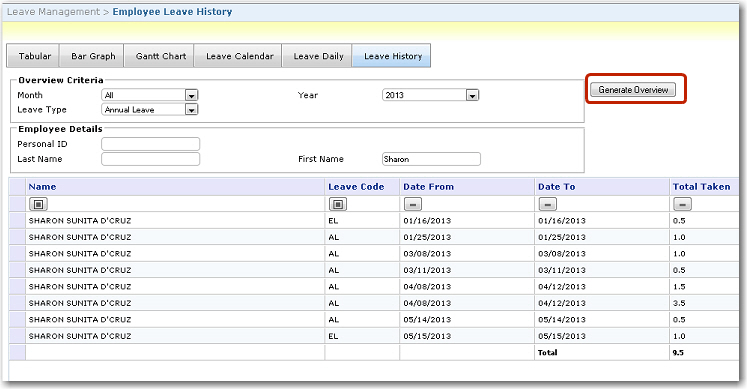Select the Gantt Chart tab
The width and height of the screenshot is (747, 389).
tap(160, 56)
